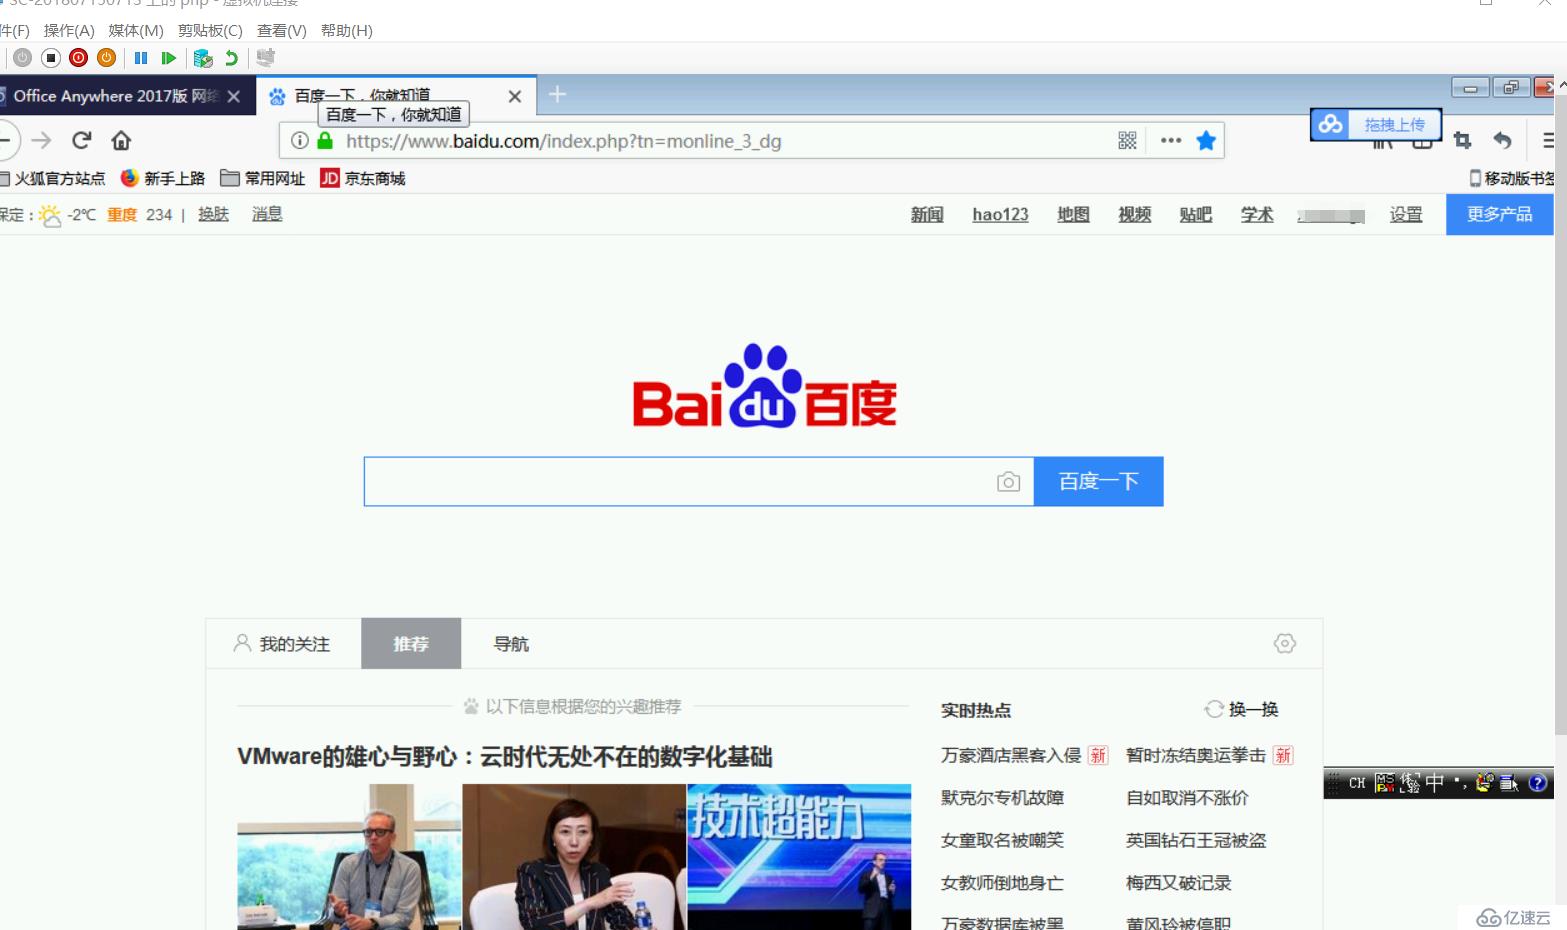Image resolution: width=1567 pixels, height=930 pixels.
Task: Switch to the 导航 tab
Action: click(x=511, y=644)
